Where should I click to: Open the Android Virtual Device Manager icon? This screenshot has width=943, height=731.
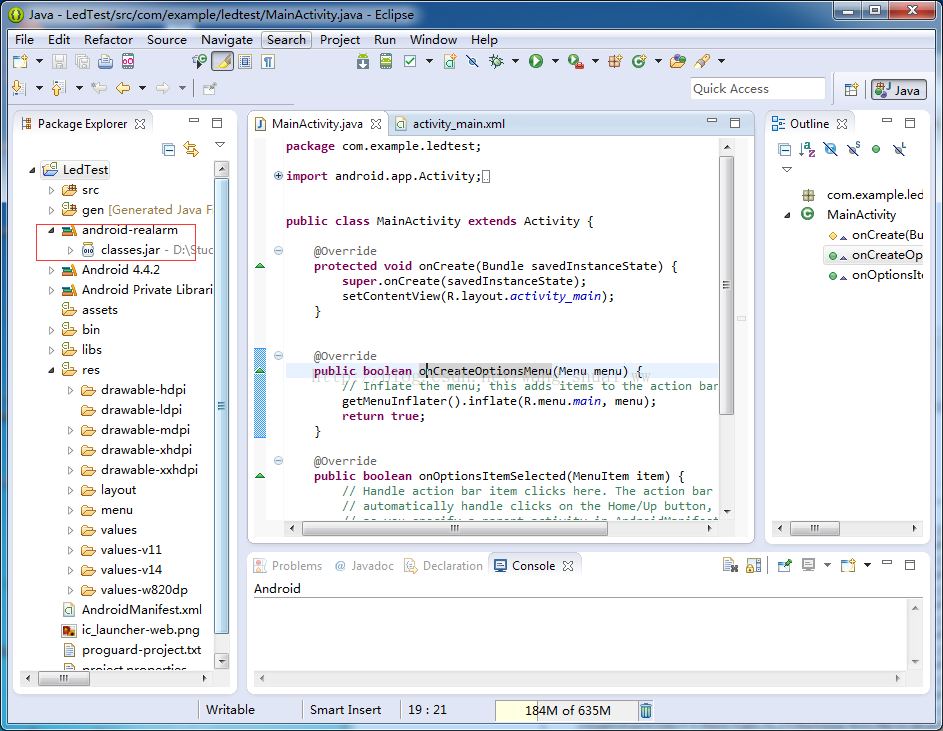[x=386, y=61]
